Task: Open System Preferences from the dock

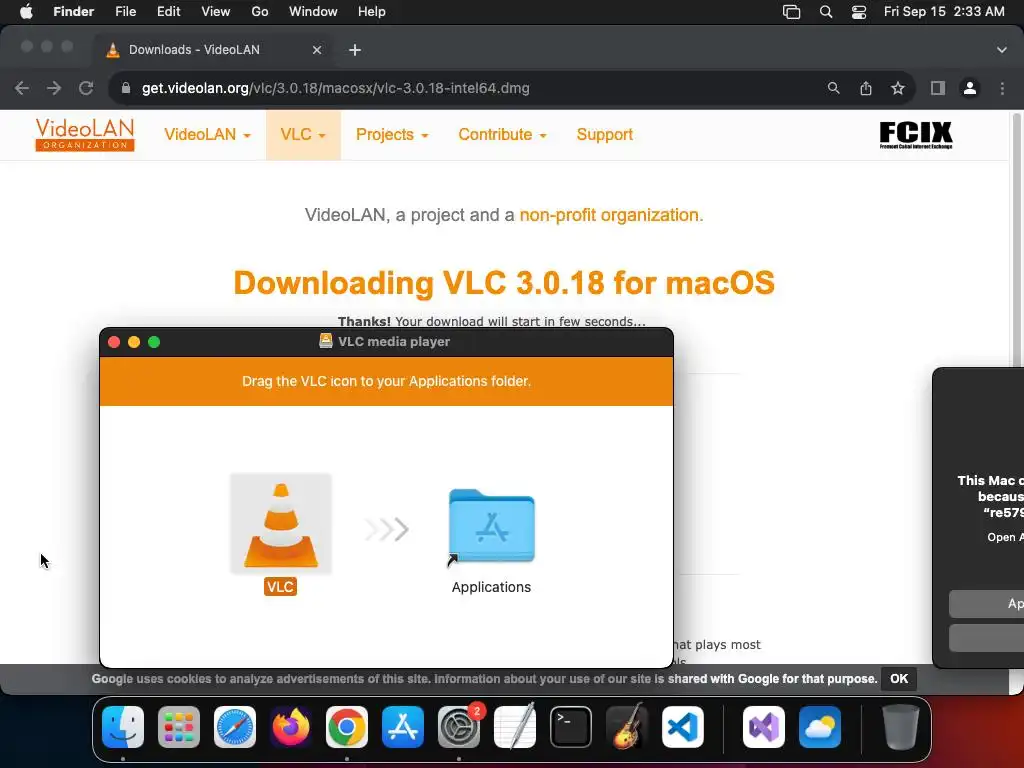Action: (x=459, y=727)
